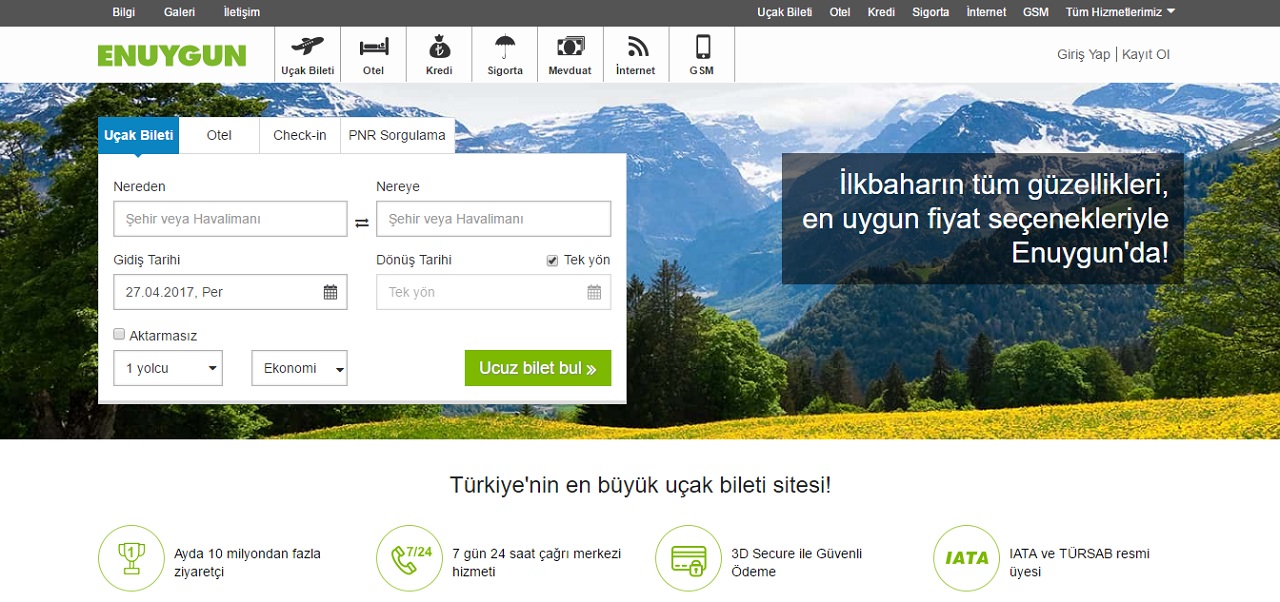Open the Galeri link in top bar
Viewport: 1280px width, 602px height.
179,12
